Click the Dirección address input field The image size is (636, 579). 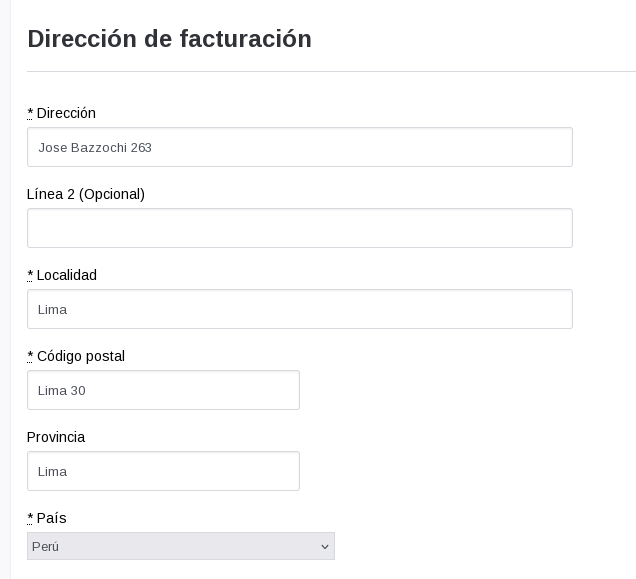(x=299, y=147)
